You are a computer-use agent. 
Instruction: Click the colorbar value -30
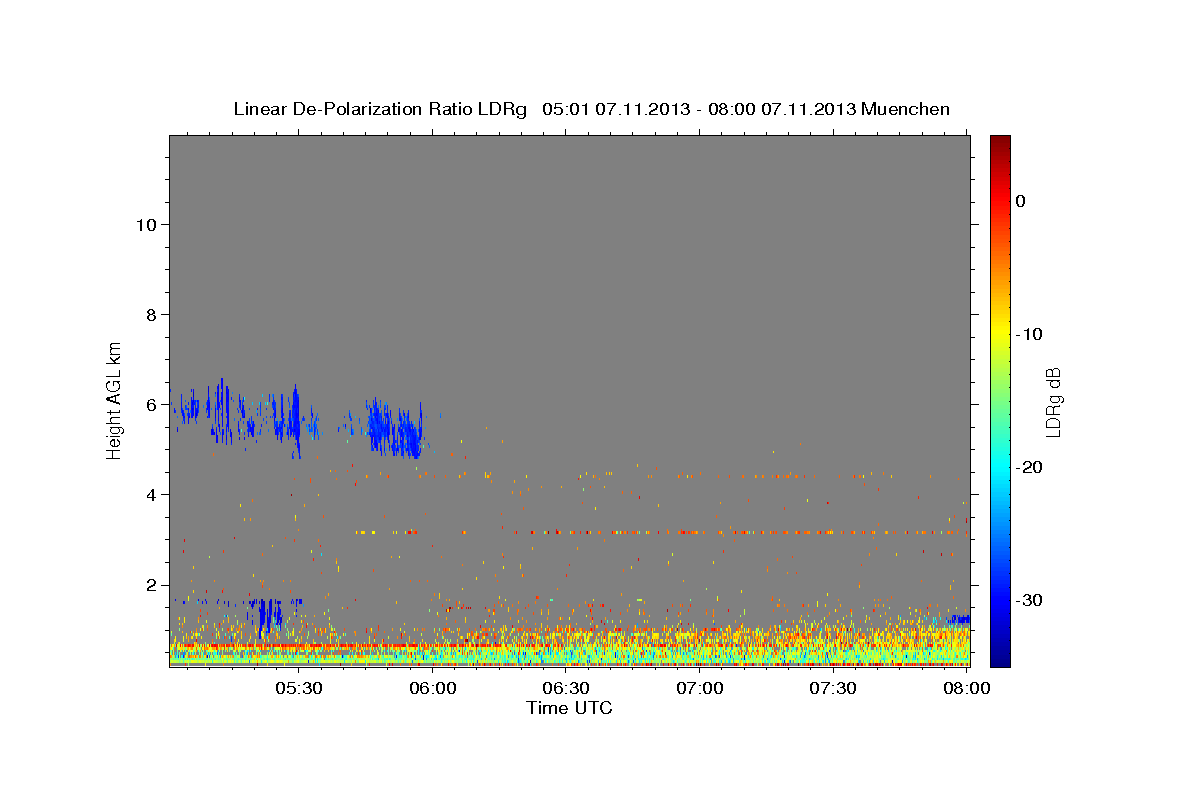[1031, 600]
